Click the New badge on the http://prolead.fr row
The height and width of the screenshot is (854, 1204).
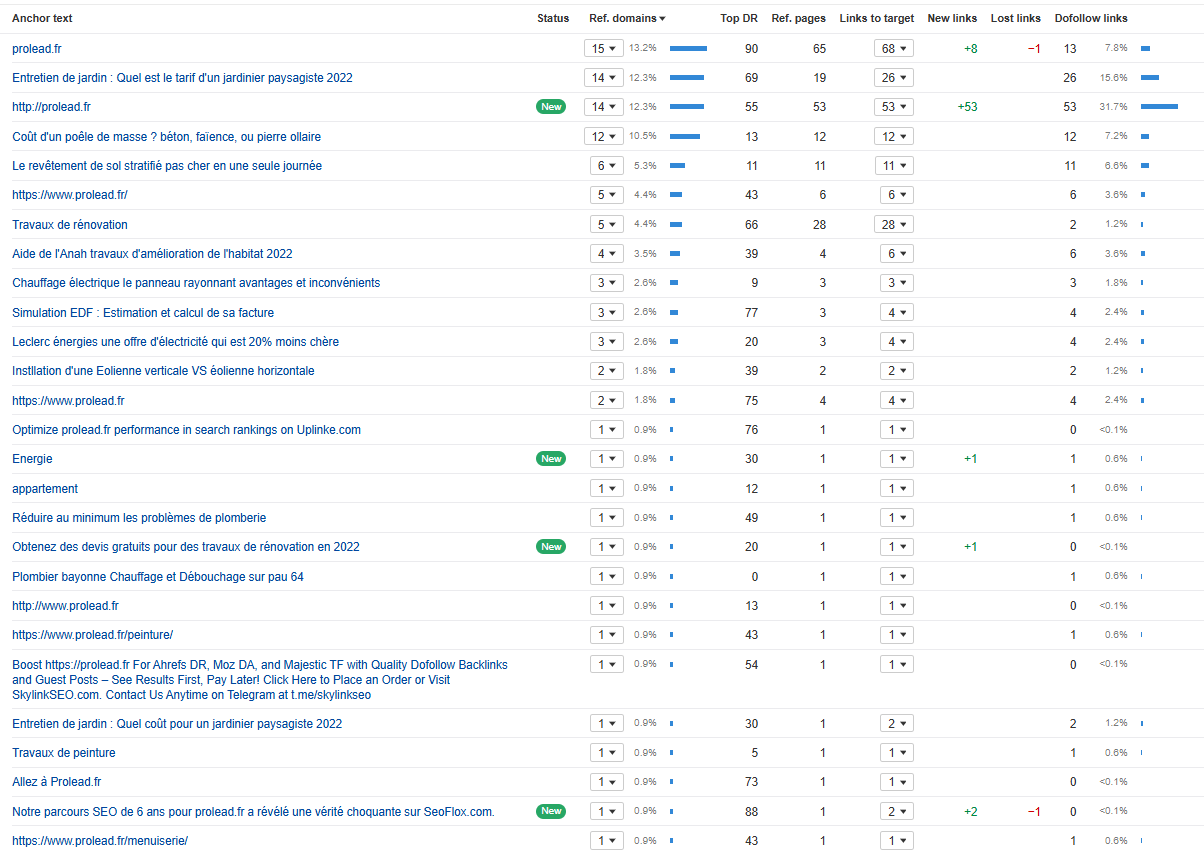[550, 107]
